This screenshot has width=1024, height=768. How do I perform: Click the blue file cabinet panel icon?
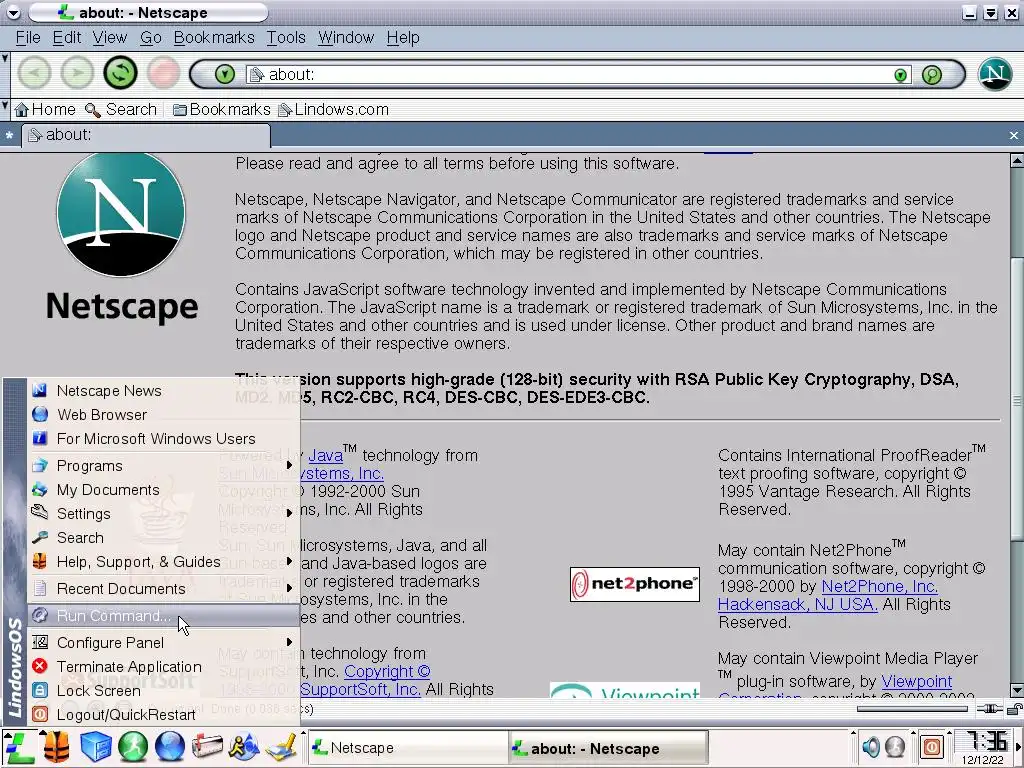tap(95, 747)
